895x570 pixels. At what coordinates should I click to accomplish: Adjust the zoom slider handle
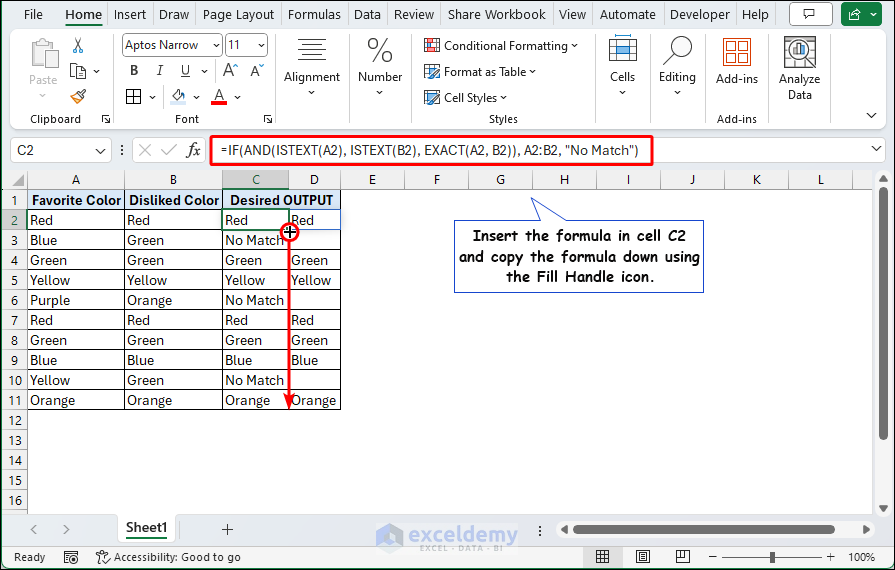(772, 557)
